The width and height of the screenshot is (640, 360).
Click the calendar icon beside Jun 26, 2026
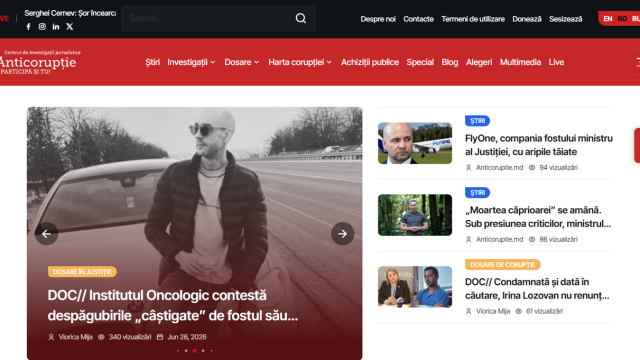(160, 337)
